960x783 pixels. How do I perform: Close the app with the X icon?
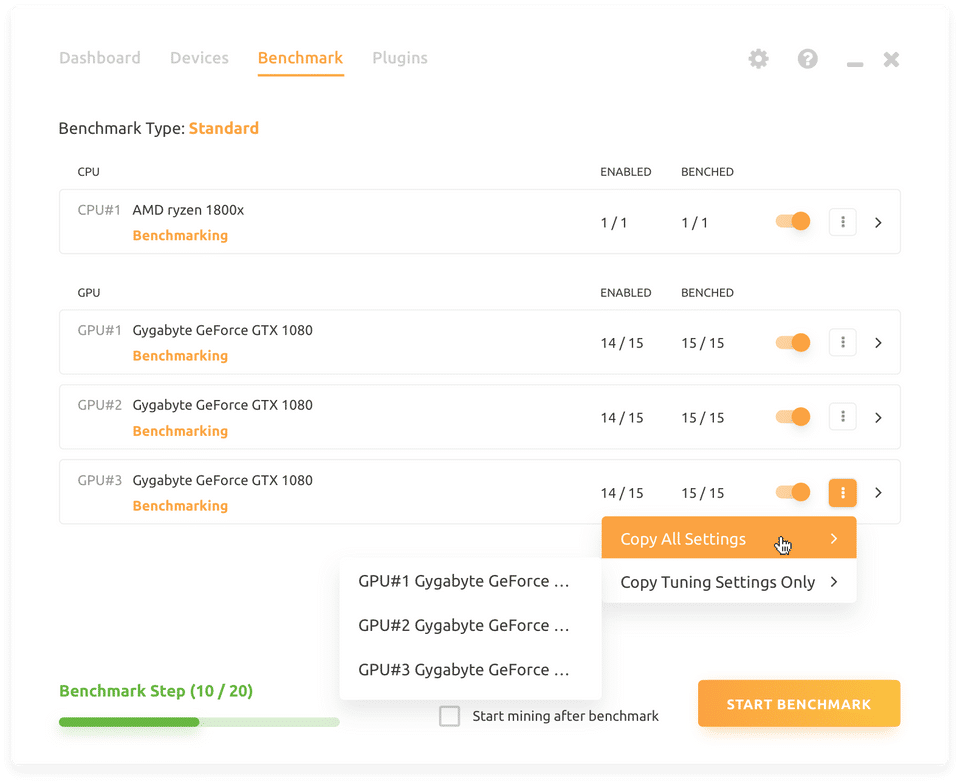891,59
